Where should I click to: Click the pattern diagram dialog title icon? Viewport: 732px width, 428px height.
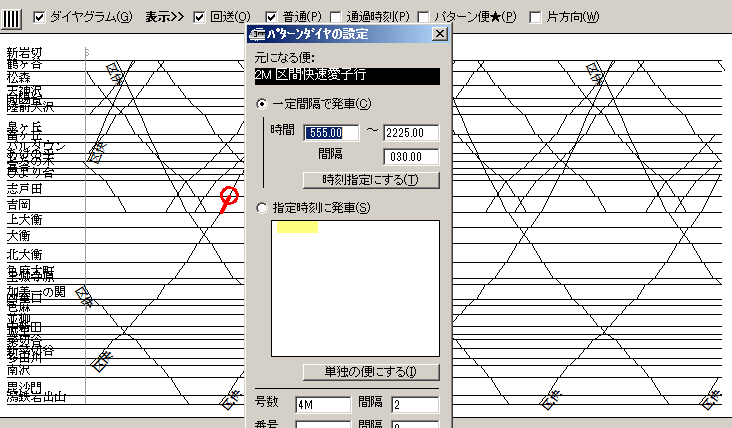pyautogui.click(x=255, y=34)
